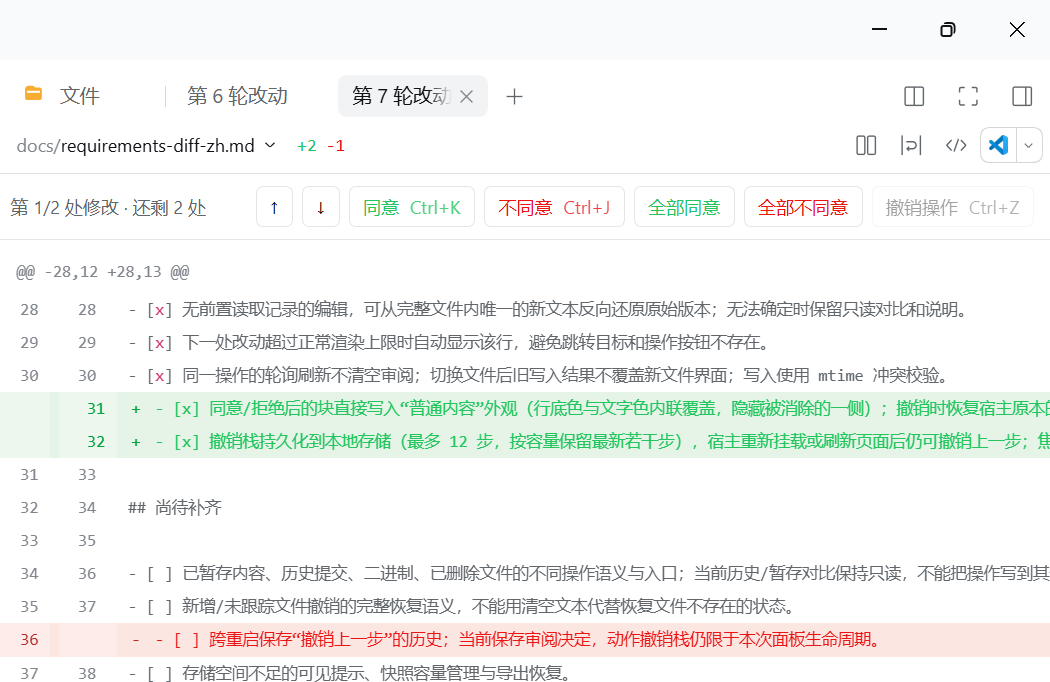
Task: Select added line 32 about 撤销栈持久化
Action: 525,441
